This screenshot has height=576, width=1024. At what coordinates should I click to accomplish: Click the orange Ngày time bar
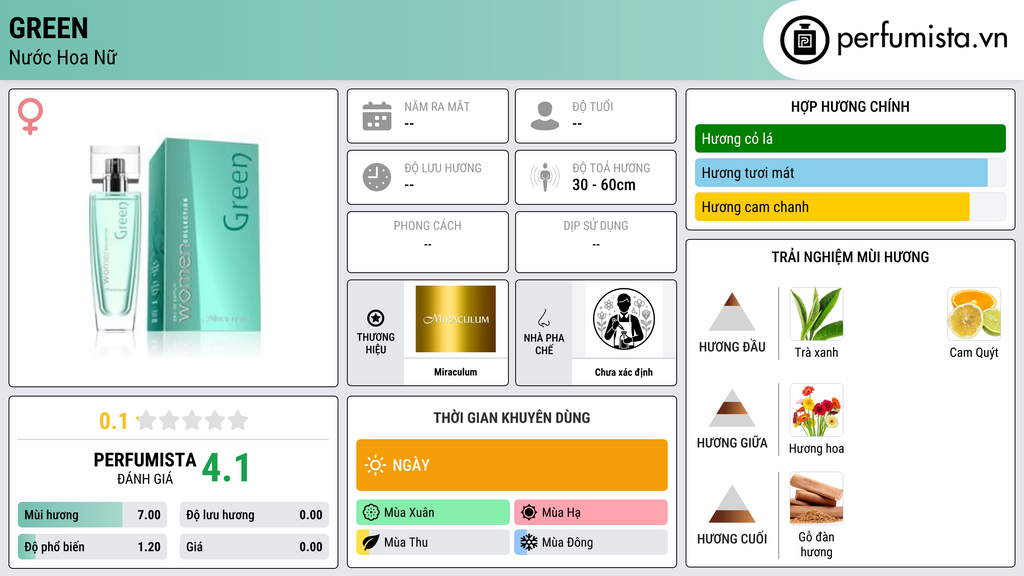point(512,465)
